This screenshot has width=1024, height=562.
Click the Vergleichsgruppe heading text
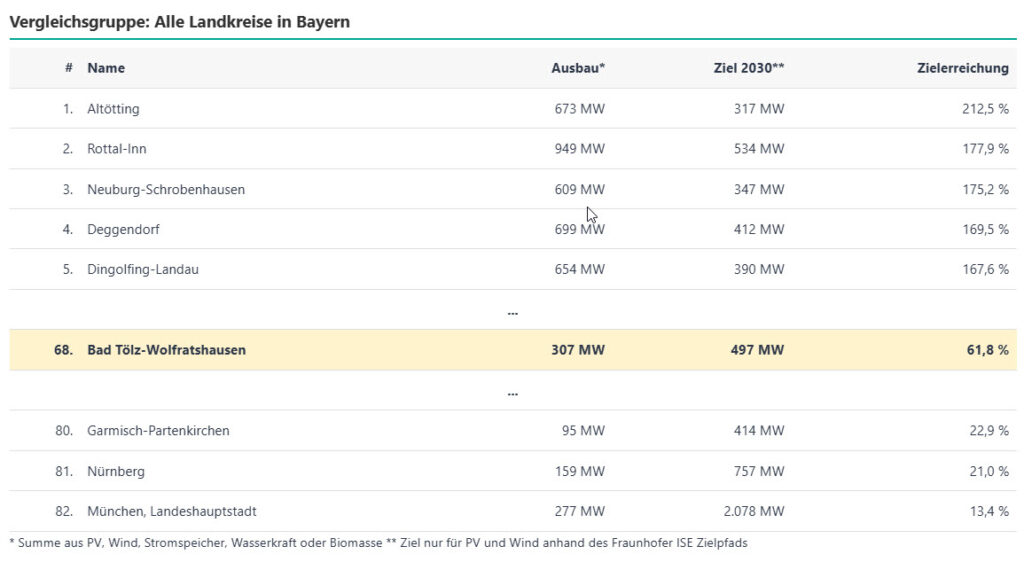point(180,21)
